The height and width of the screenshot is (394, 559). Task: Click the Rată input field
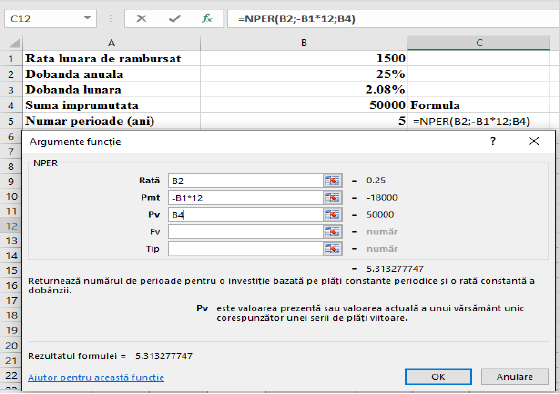tap(246, 181)
